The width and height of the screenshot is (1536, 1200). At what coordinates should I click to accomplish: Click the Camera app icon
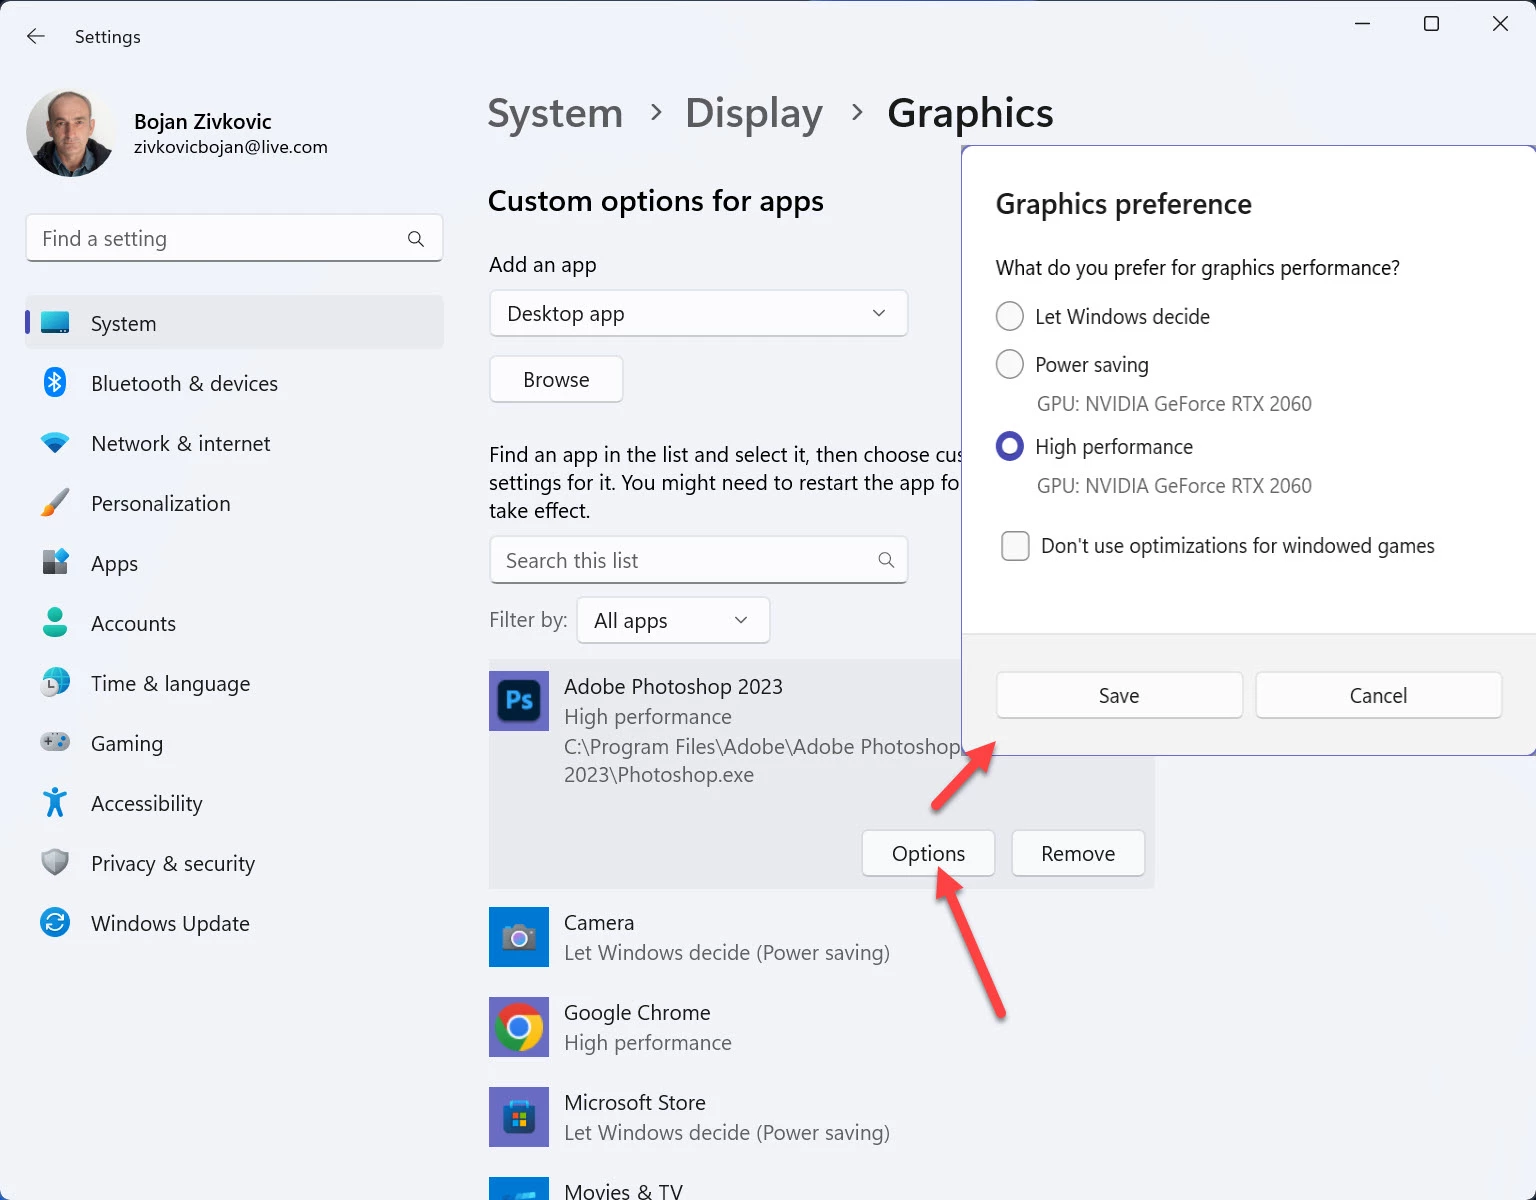pos(519,937)
